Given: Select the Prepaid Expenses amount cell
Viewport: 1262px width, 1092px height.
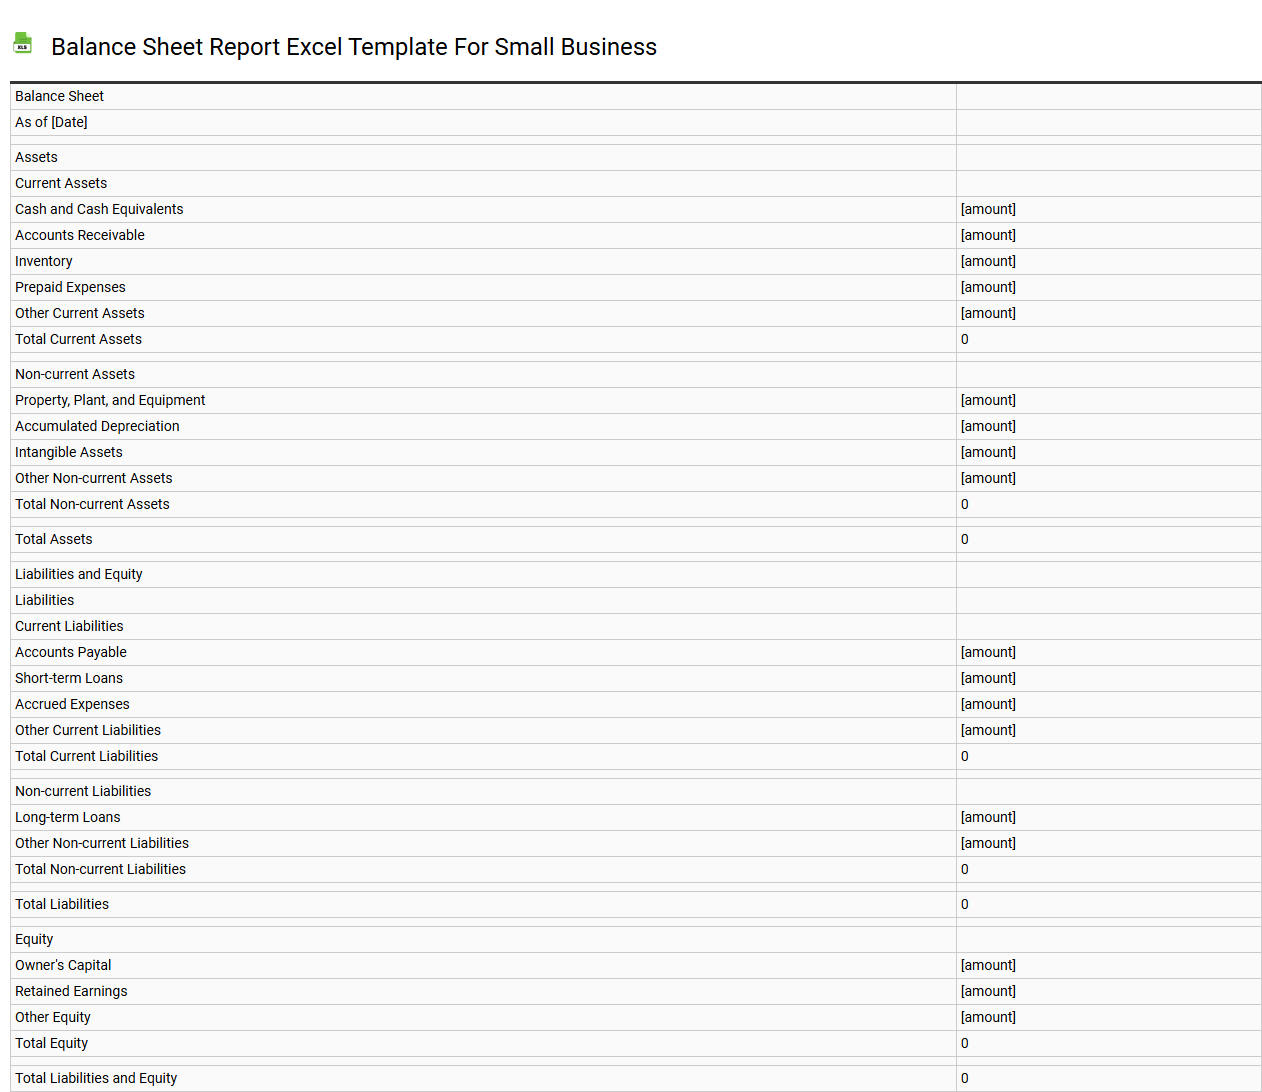Looking at the screenshot, I should coord(988,287).
